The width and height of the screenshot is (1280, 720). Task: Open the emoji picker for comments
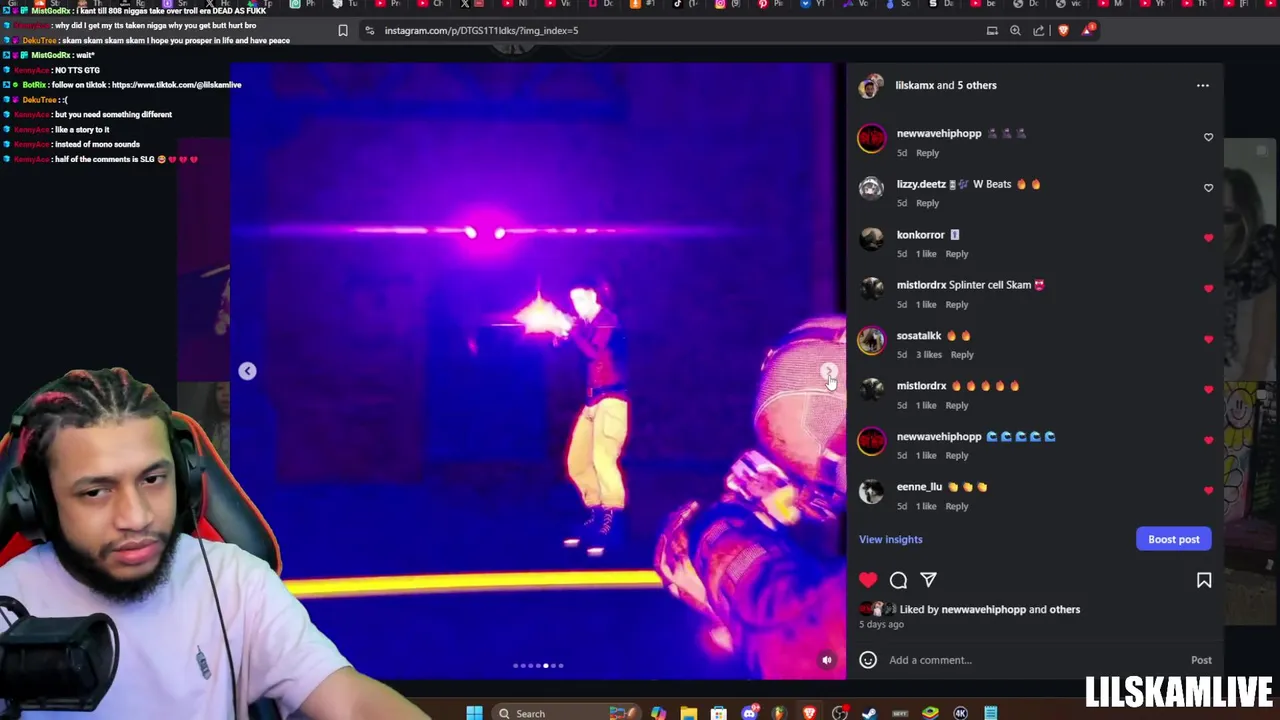tap(868, 660)
